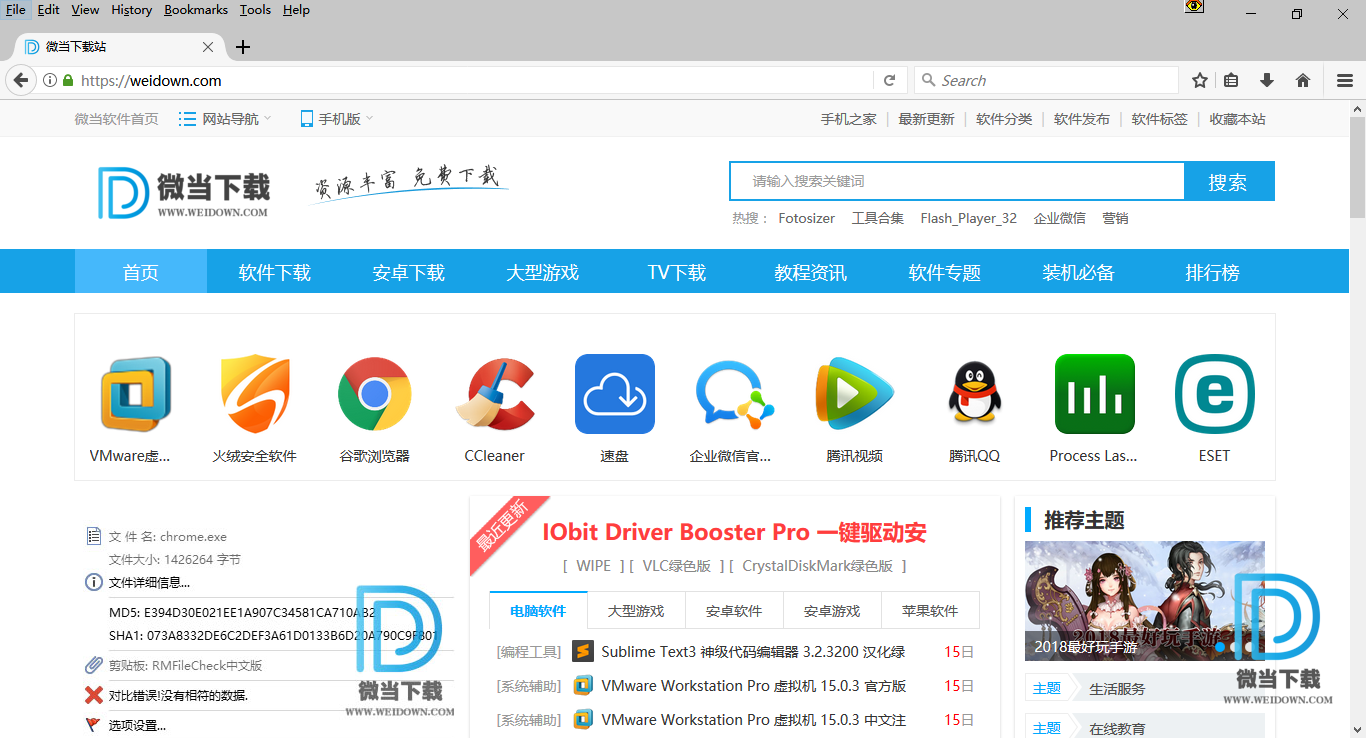Viewport: 1366px width, 738px height.
Task: Open the Edit menu
Action: 48,10
